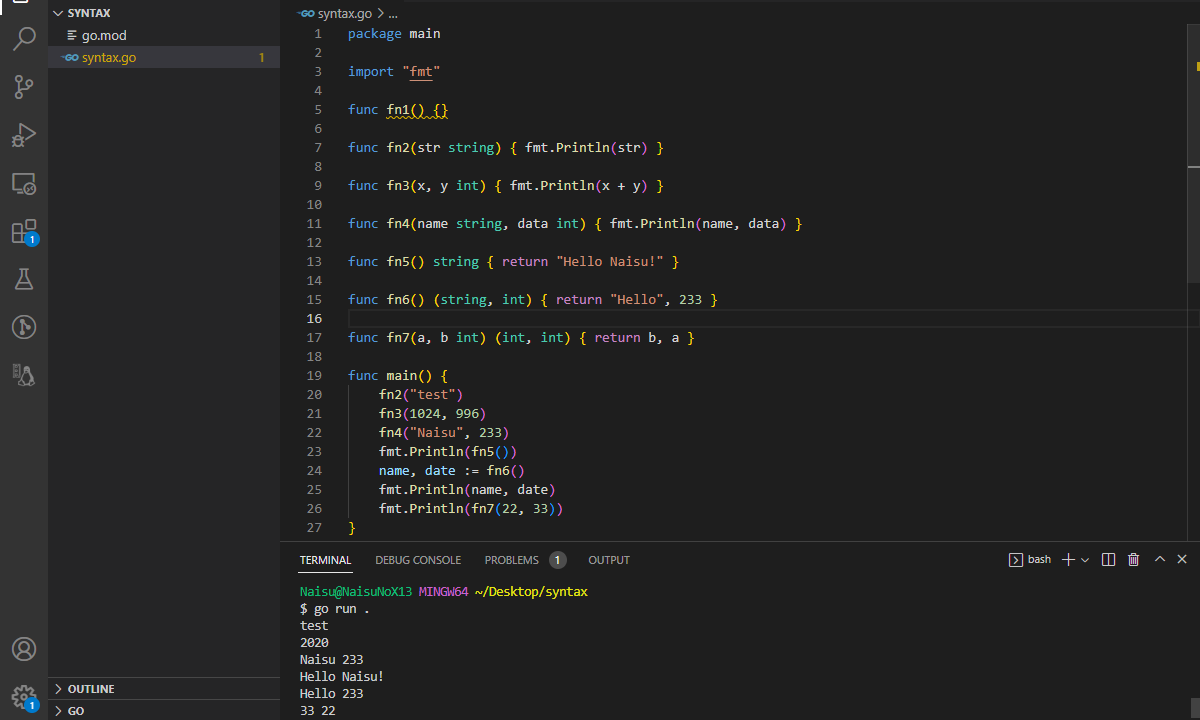Open the Remote Explorer view

24,184
